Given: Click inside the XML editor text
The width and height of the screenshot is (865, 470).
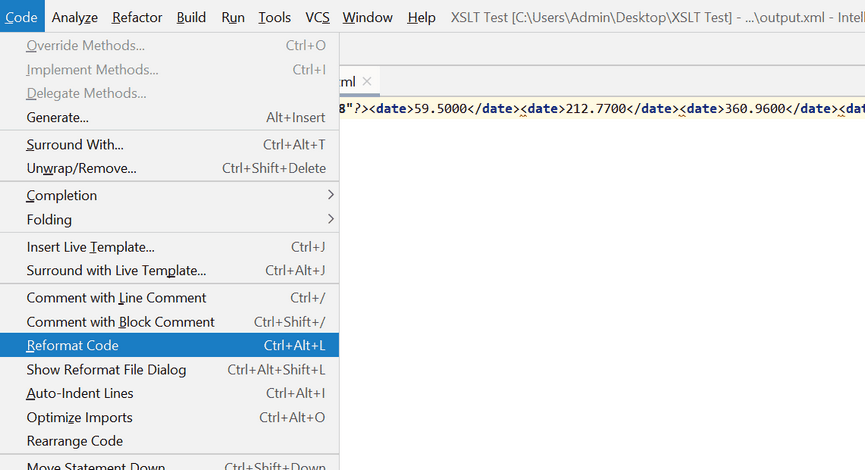Looking at the screenshot, I should click(600, 250).
